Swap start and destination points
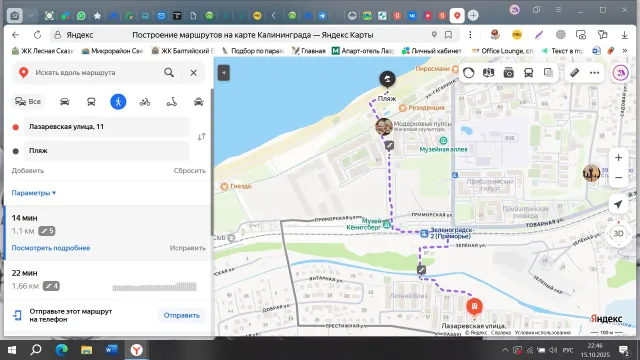The width and height of the screenshot is (640, 360). tap(202, 137)
